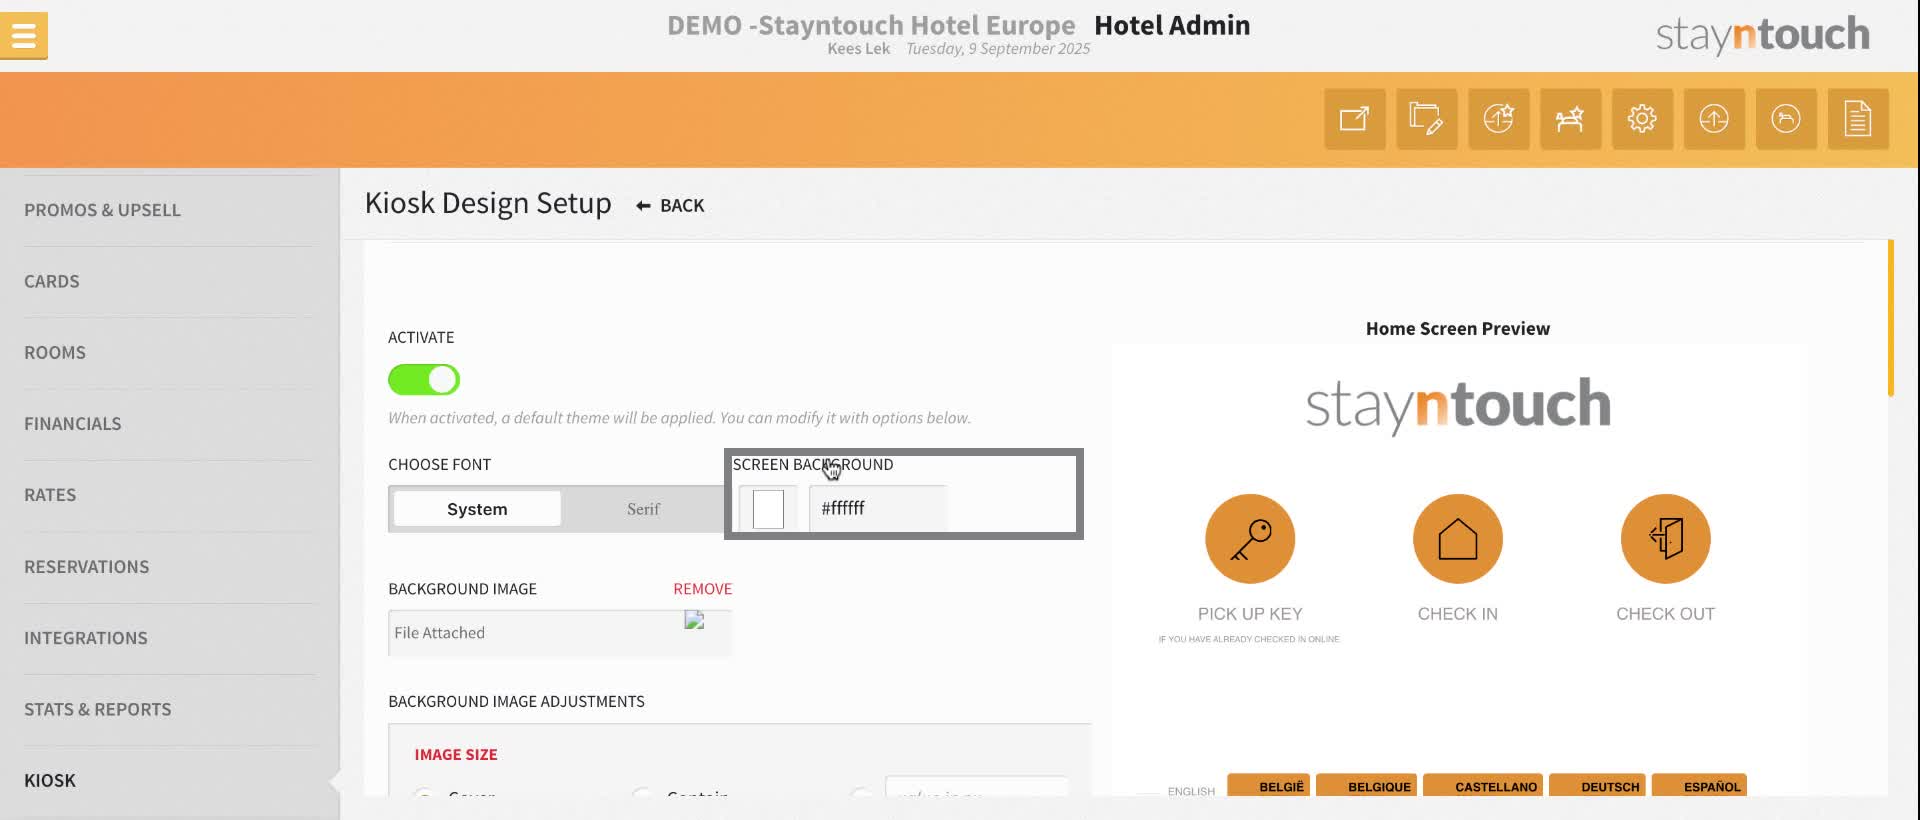Click the bed with star toolbar icon

click(x=1571, y=119)
